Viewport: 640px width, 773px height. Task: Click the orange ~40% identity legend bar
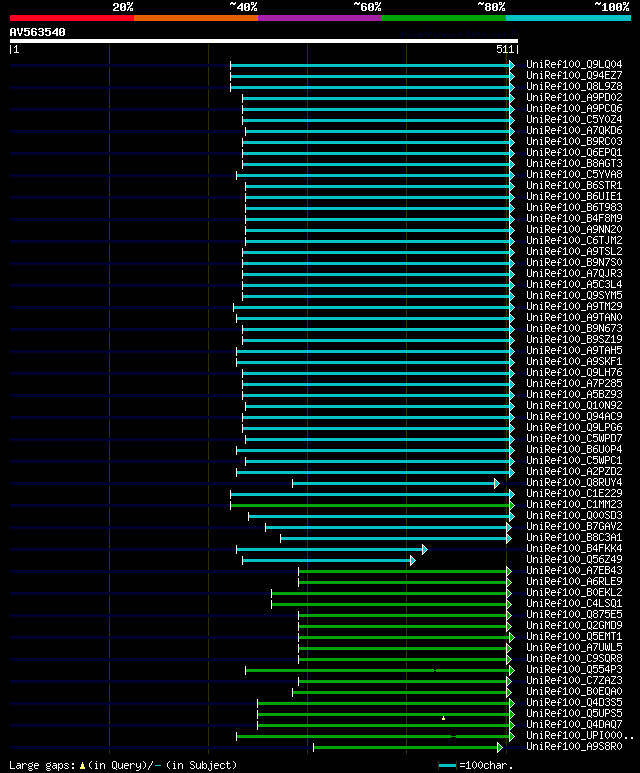(x=196, y=18)
